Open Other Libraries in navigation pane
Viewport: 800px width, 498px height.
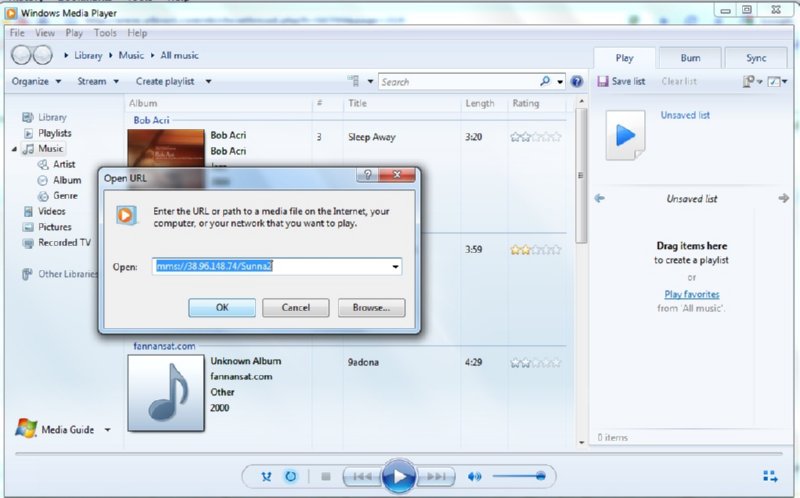[67, 274]
